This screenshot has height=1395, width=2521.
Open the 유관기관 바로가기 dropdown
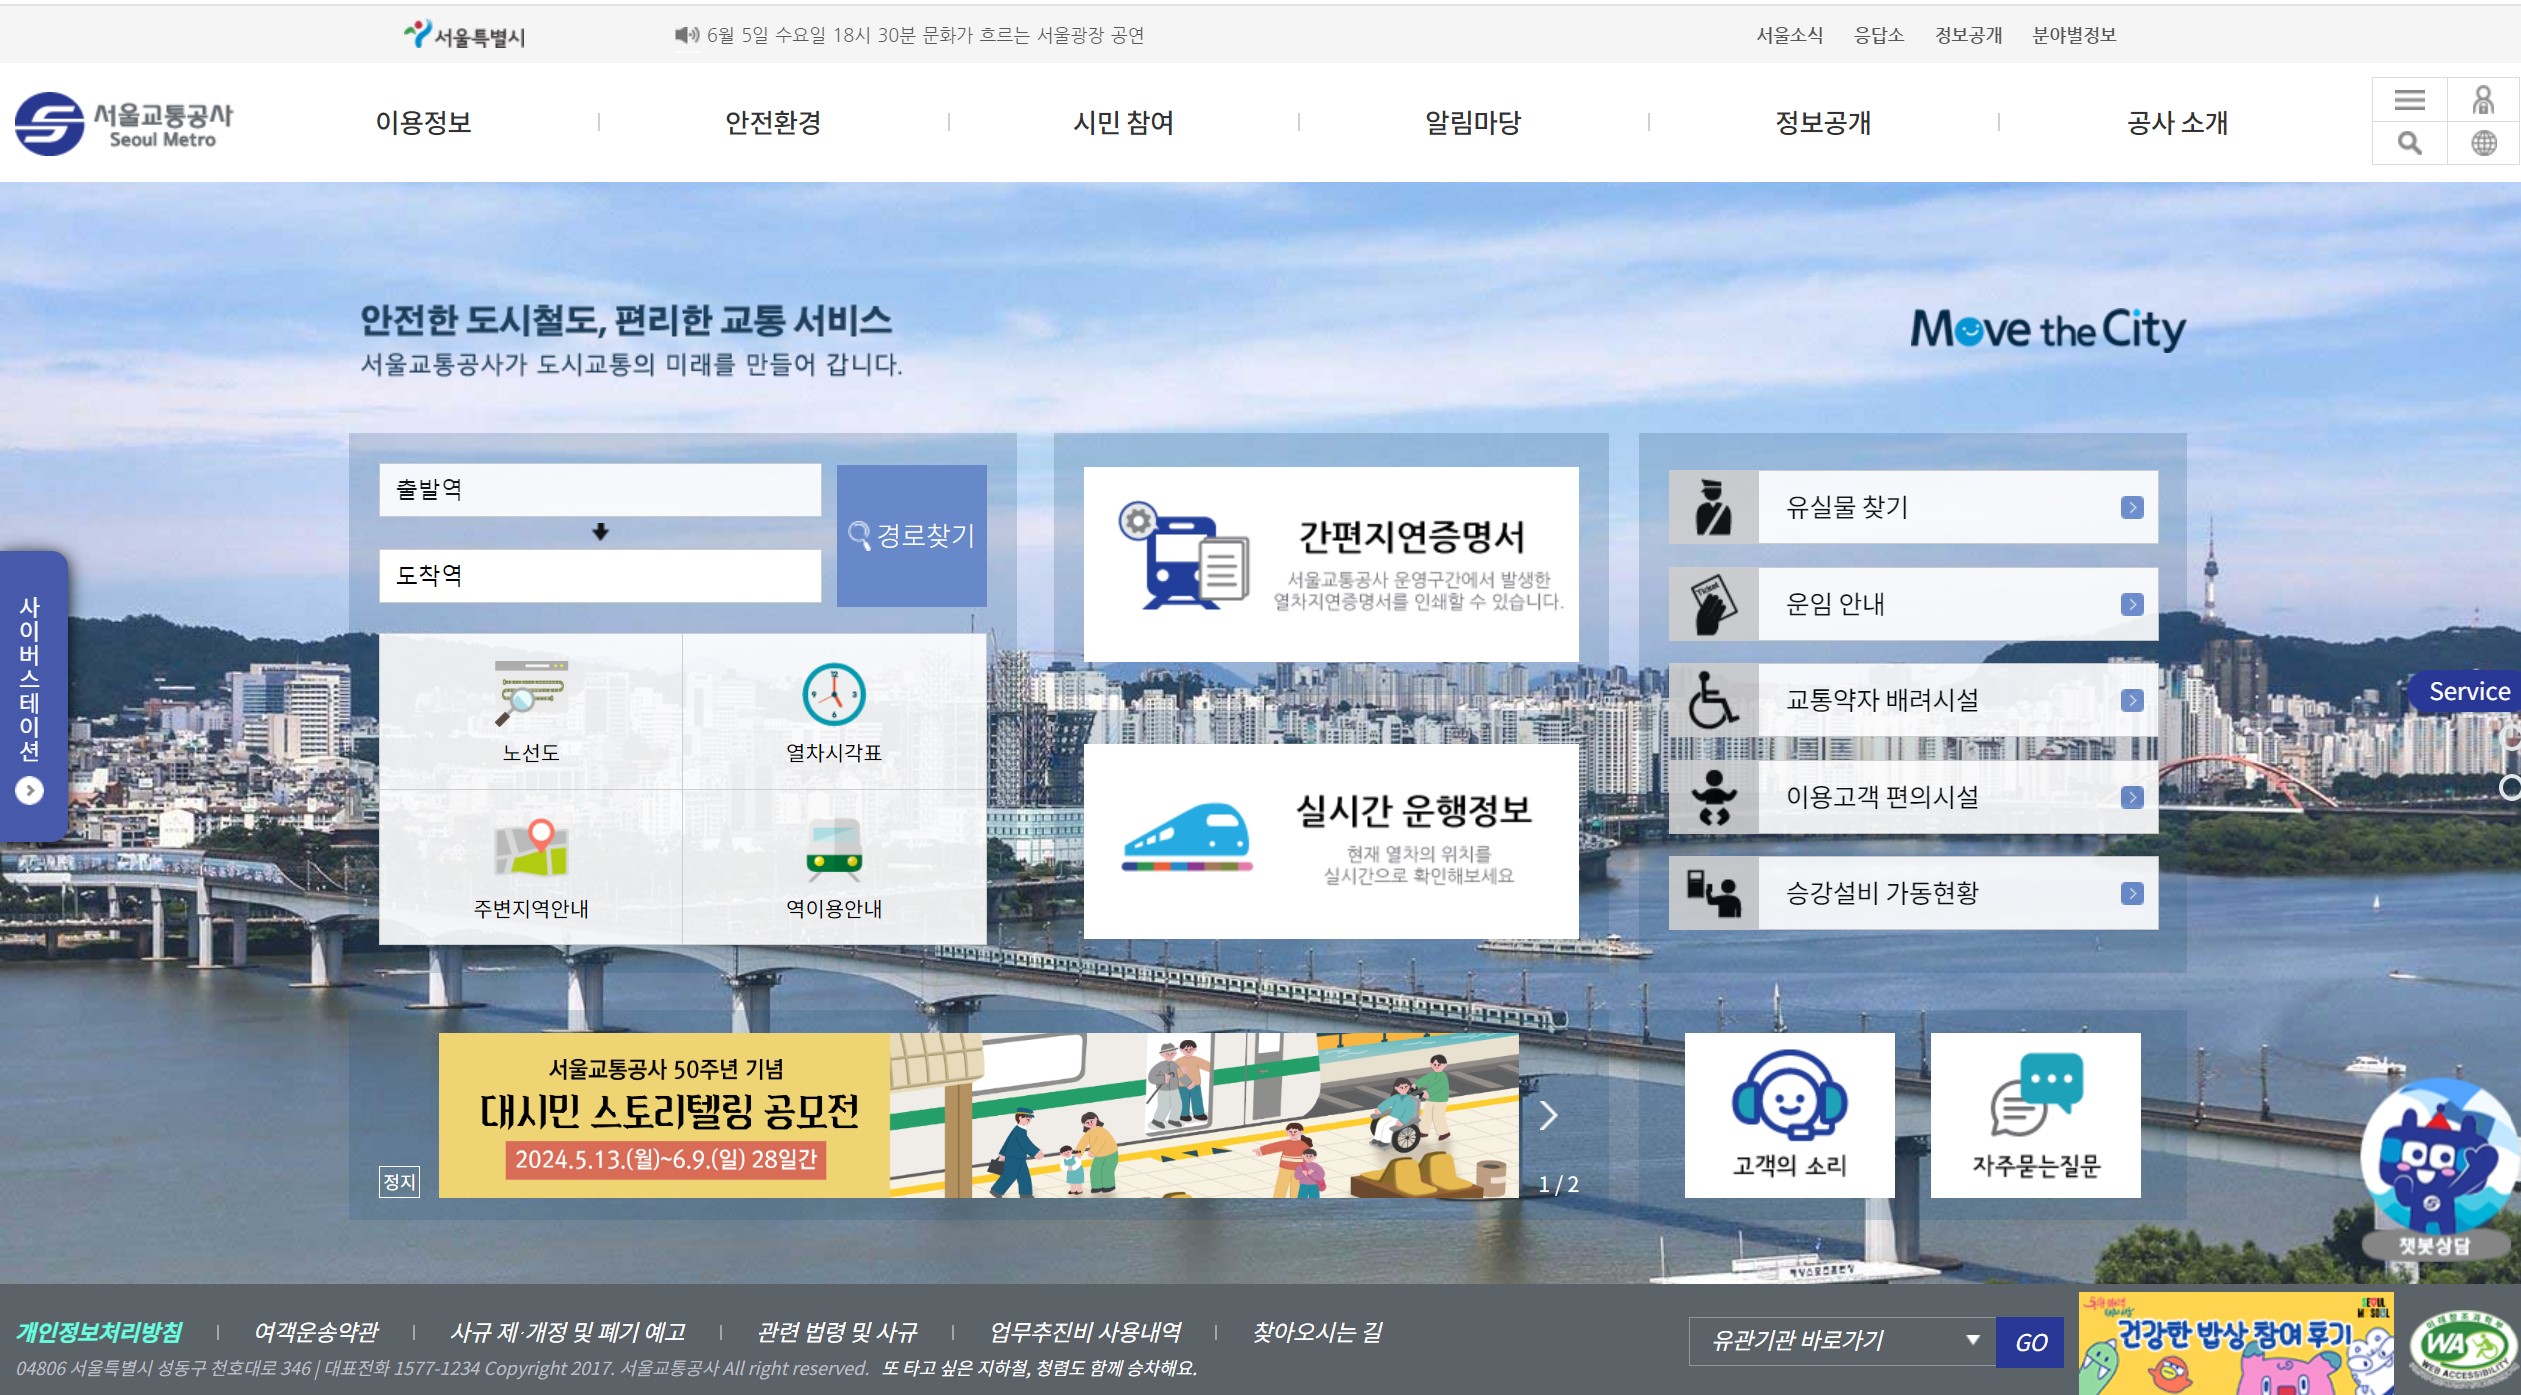1841,1341
